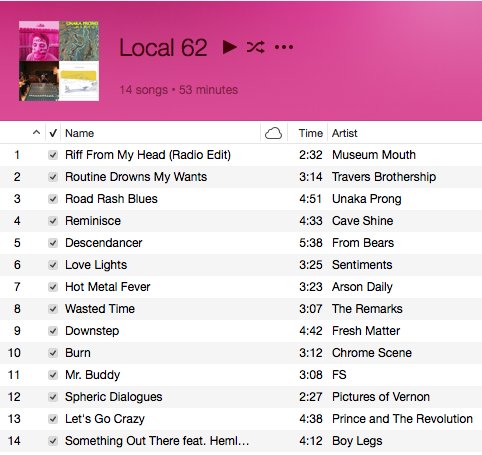Click the artist The Remarks
Viewport: 482px width, 455px height.
click(x=367, y=309)
